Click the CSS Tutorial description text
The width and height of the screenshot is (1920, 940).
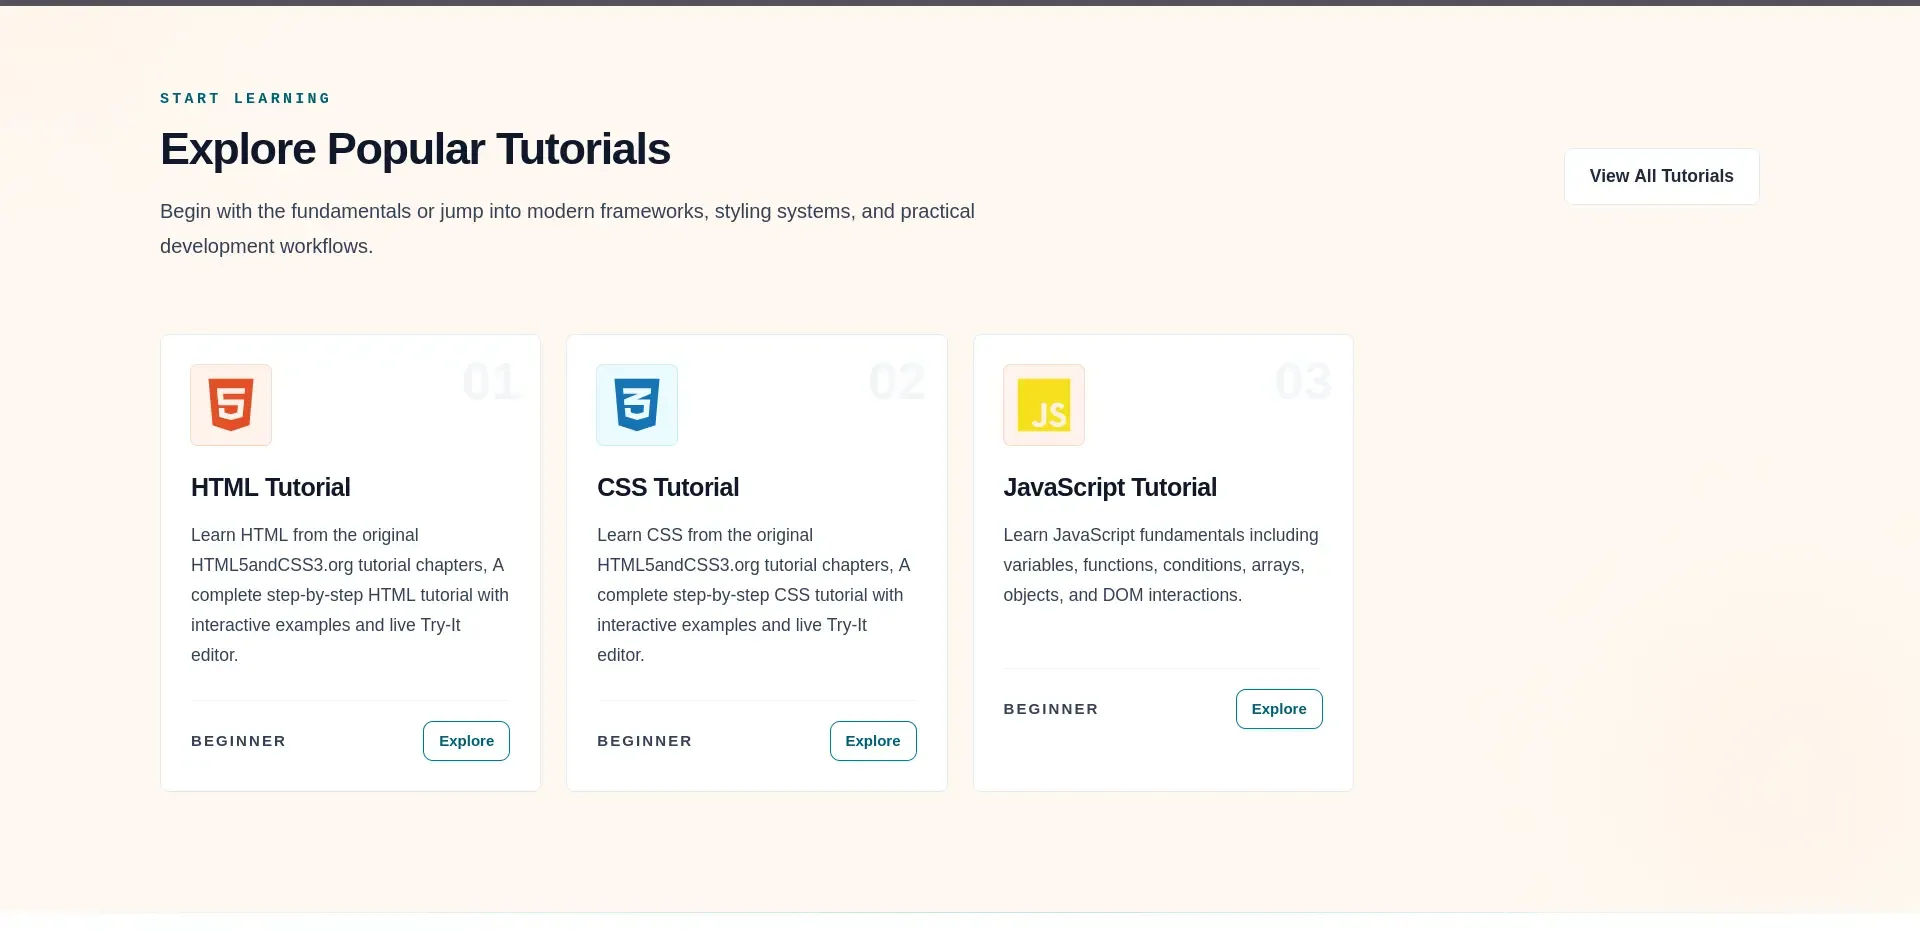click(756, 595)
